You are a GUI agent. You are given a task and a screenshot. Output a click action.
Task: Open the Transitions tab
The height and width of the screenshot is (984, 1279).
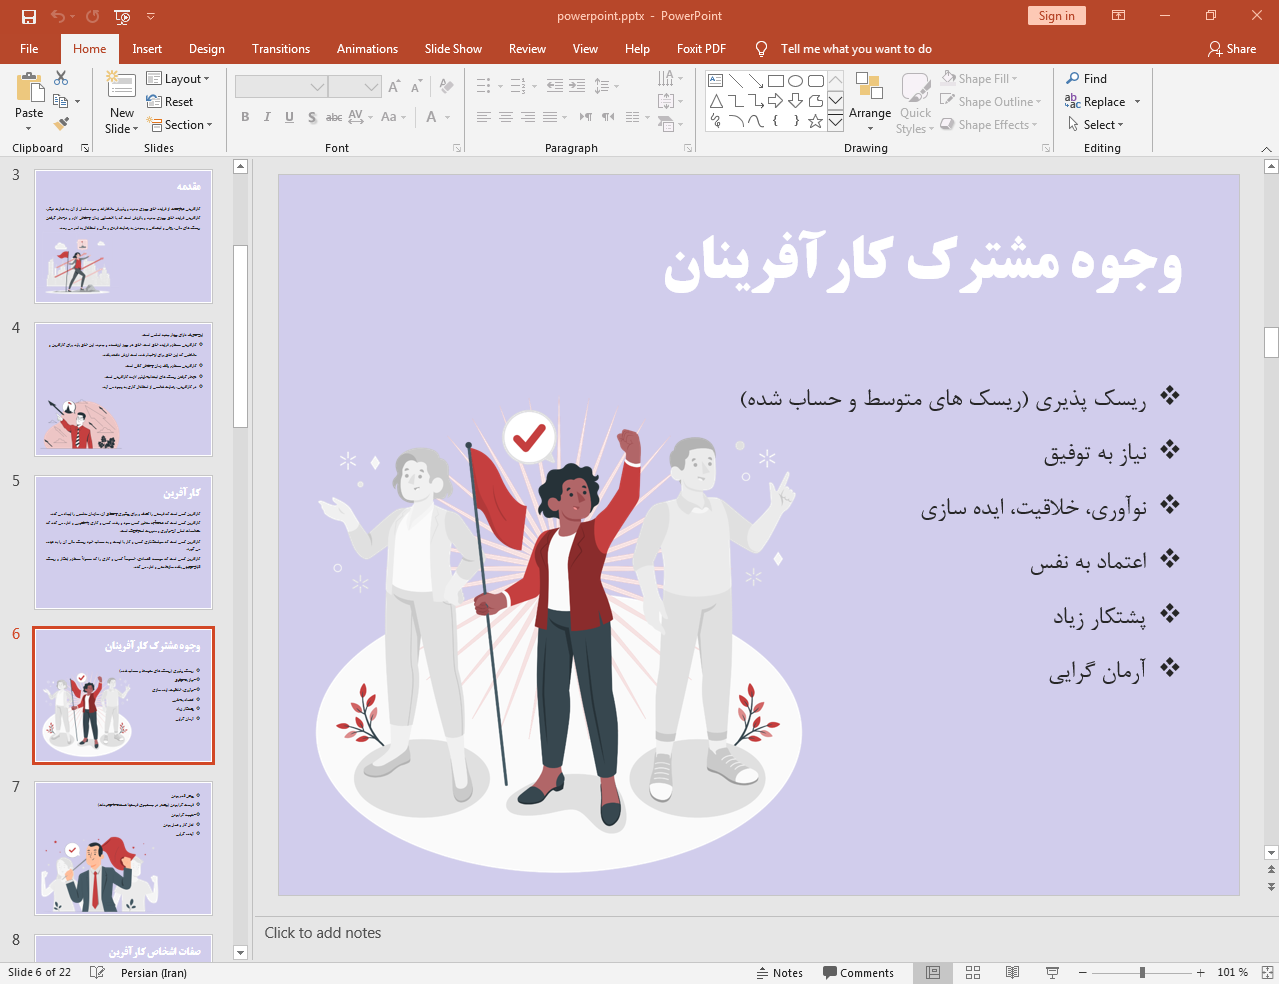[x=280, y=49]
